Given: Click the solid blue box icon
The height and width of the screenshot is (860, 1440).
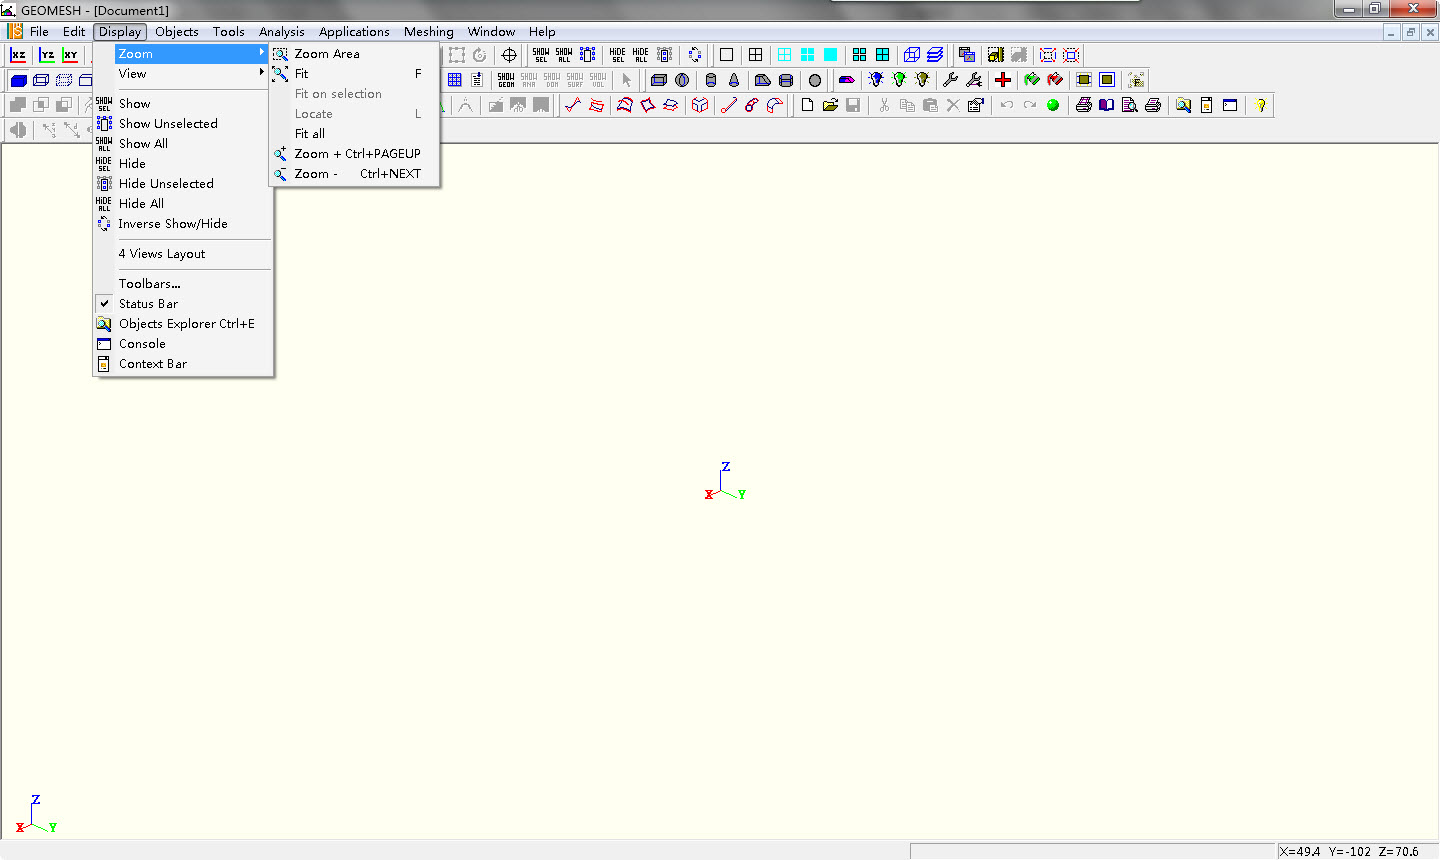Looking at the screenshot, I should tap(18, 80).
